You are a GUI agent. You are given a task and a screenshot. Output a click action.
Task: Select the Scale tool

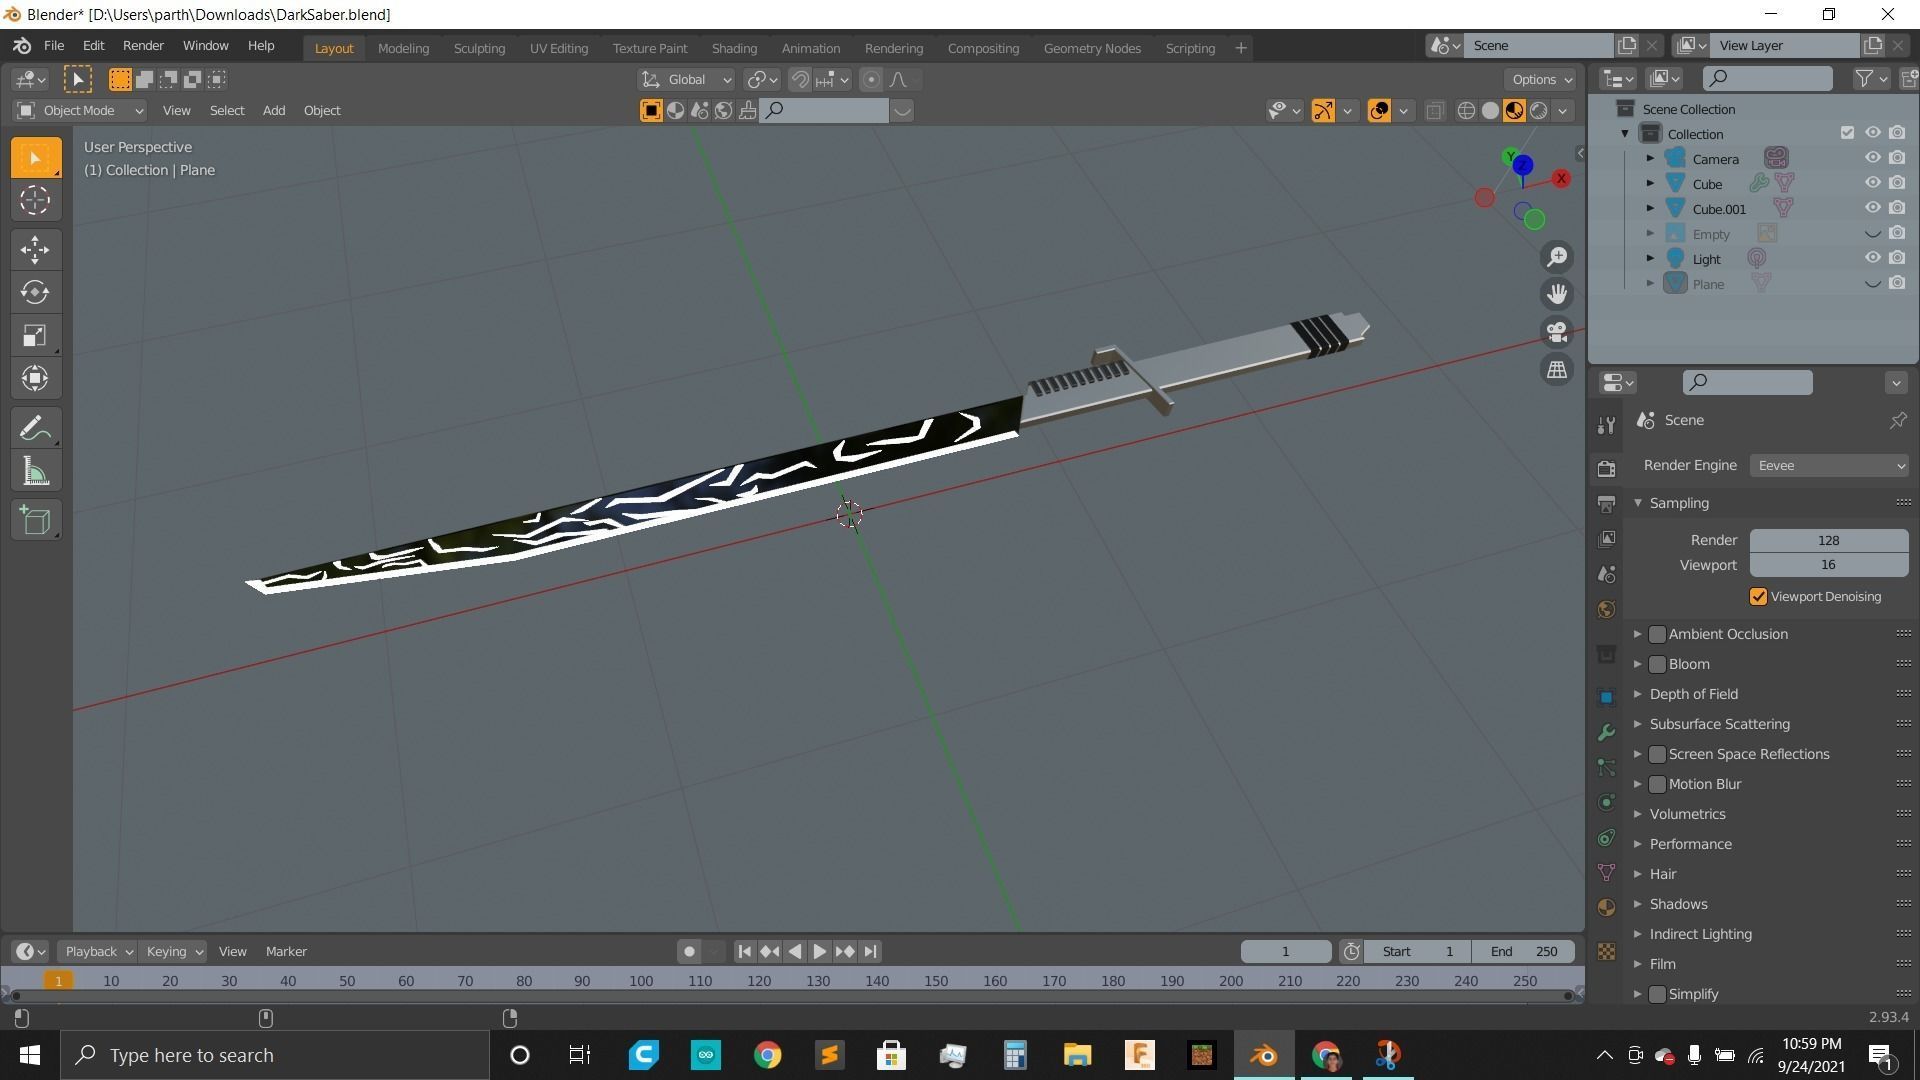[x=35, y=335]
